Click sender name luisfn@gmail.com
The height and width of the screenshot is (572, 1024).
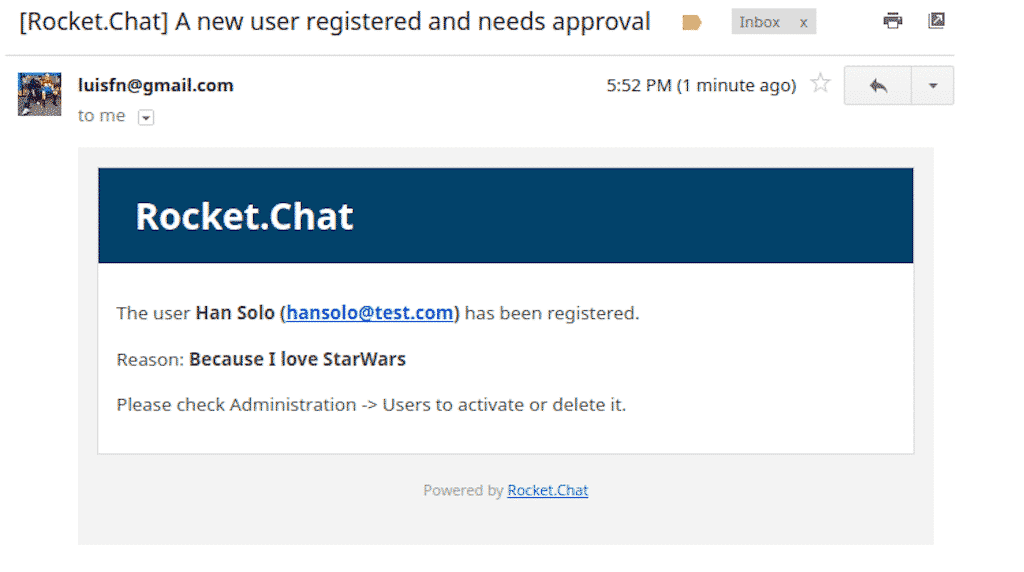point(155,86)
